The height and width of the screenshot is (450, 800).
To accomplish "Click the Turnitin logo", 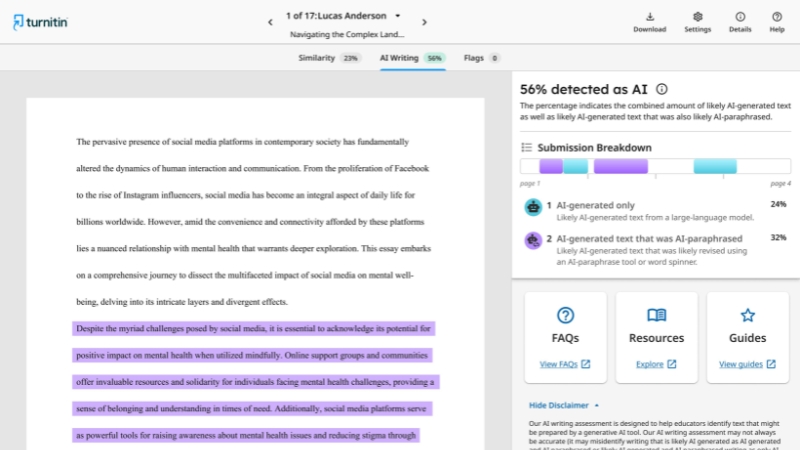I will click(x=40, y=22).
